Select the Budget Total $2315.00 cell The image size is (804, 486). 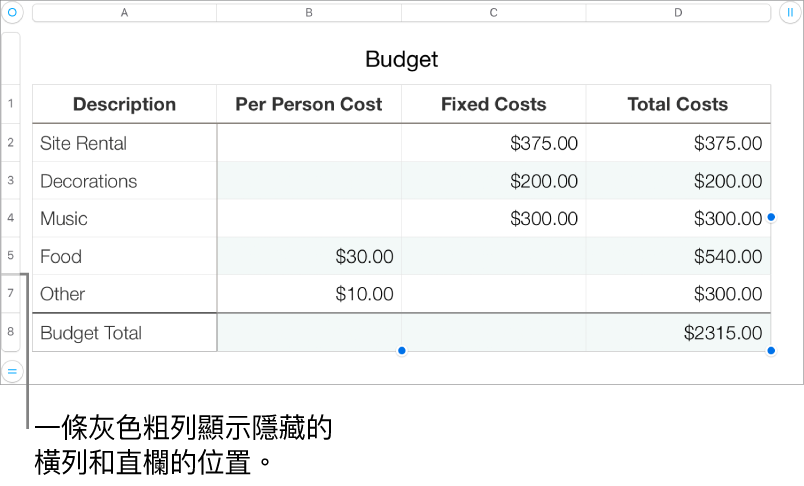click(x=678, y=333)
